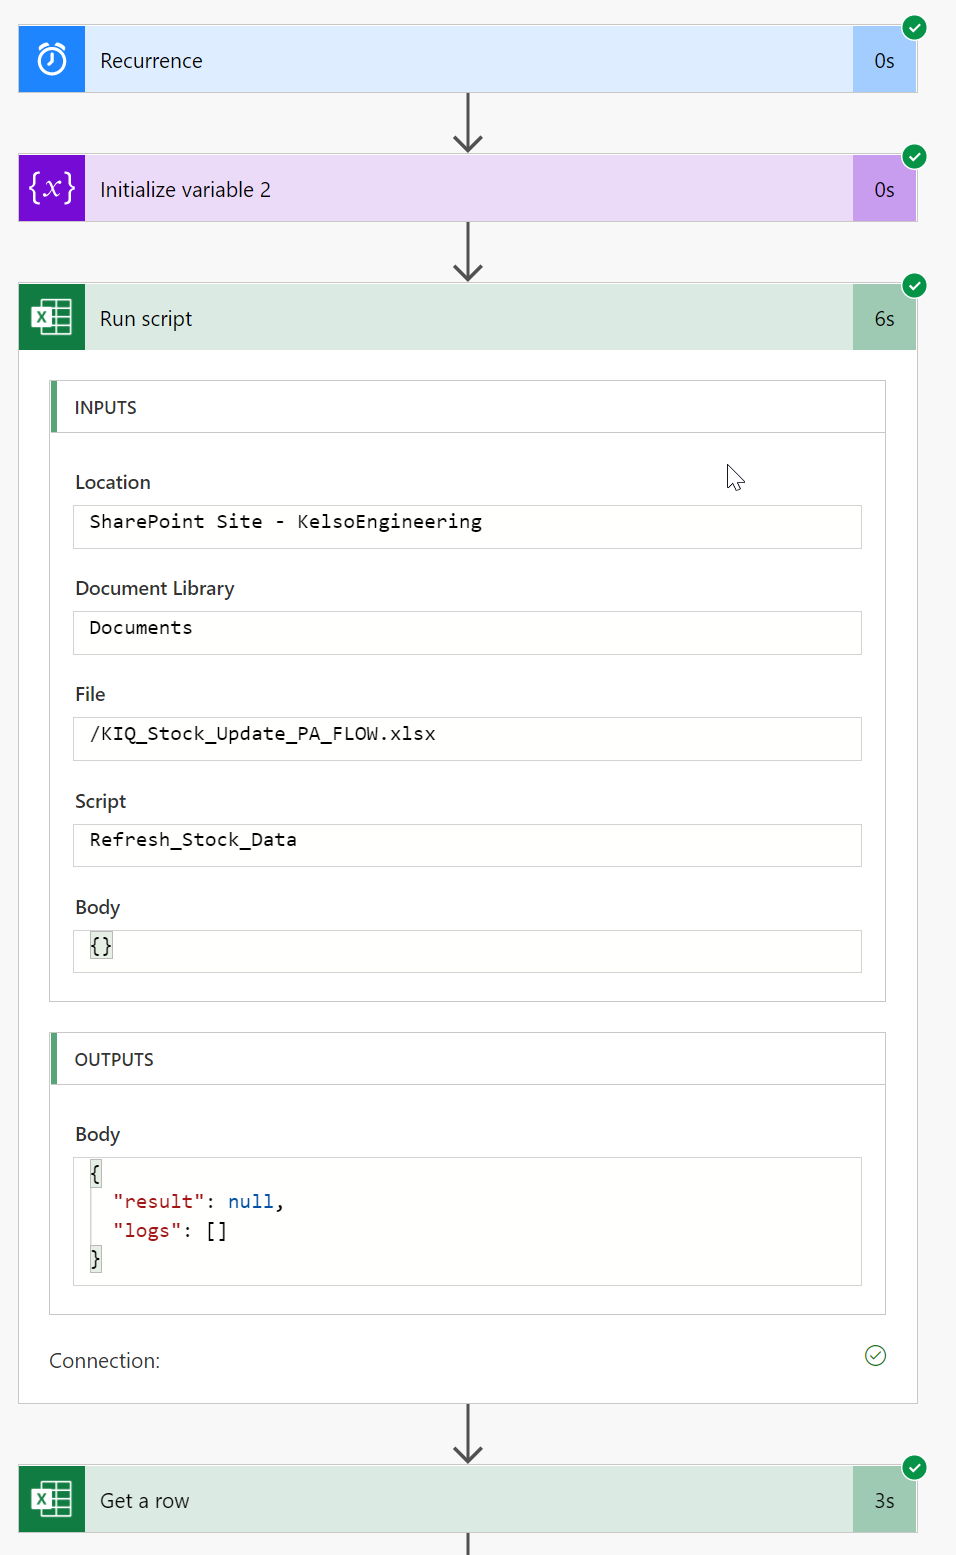
Task: Click the OUTPUTS section header
Action: tap(468, 1059)
